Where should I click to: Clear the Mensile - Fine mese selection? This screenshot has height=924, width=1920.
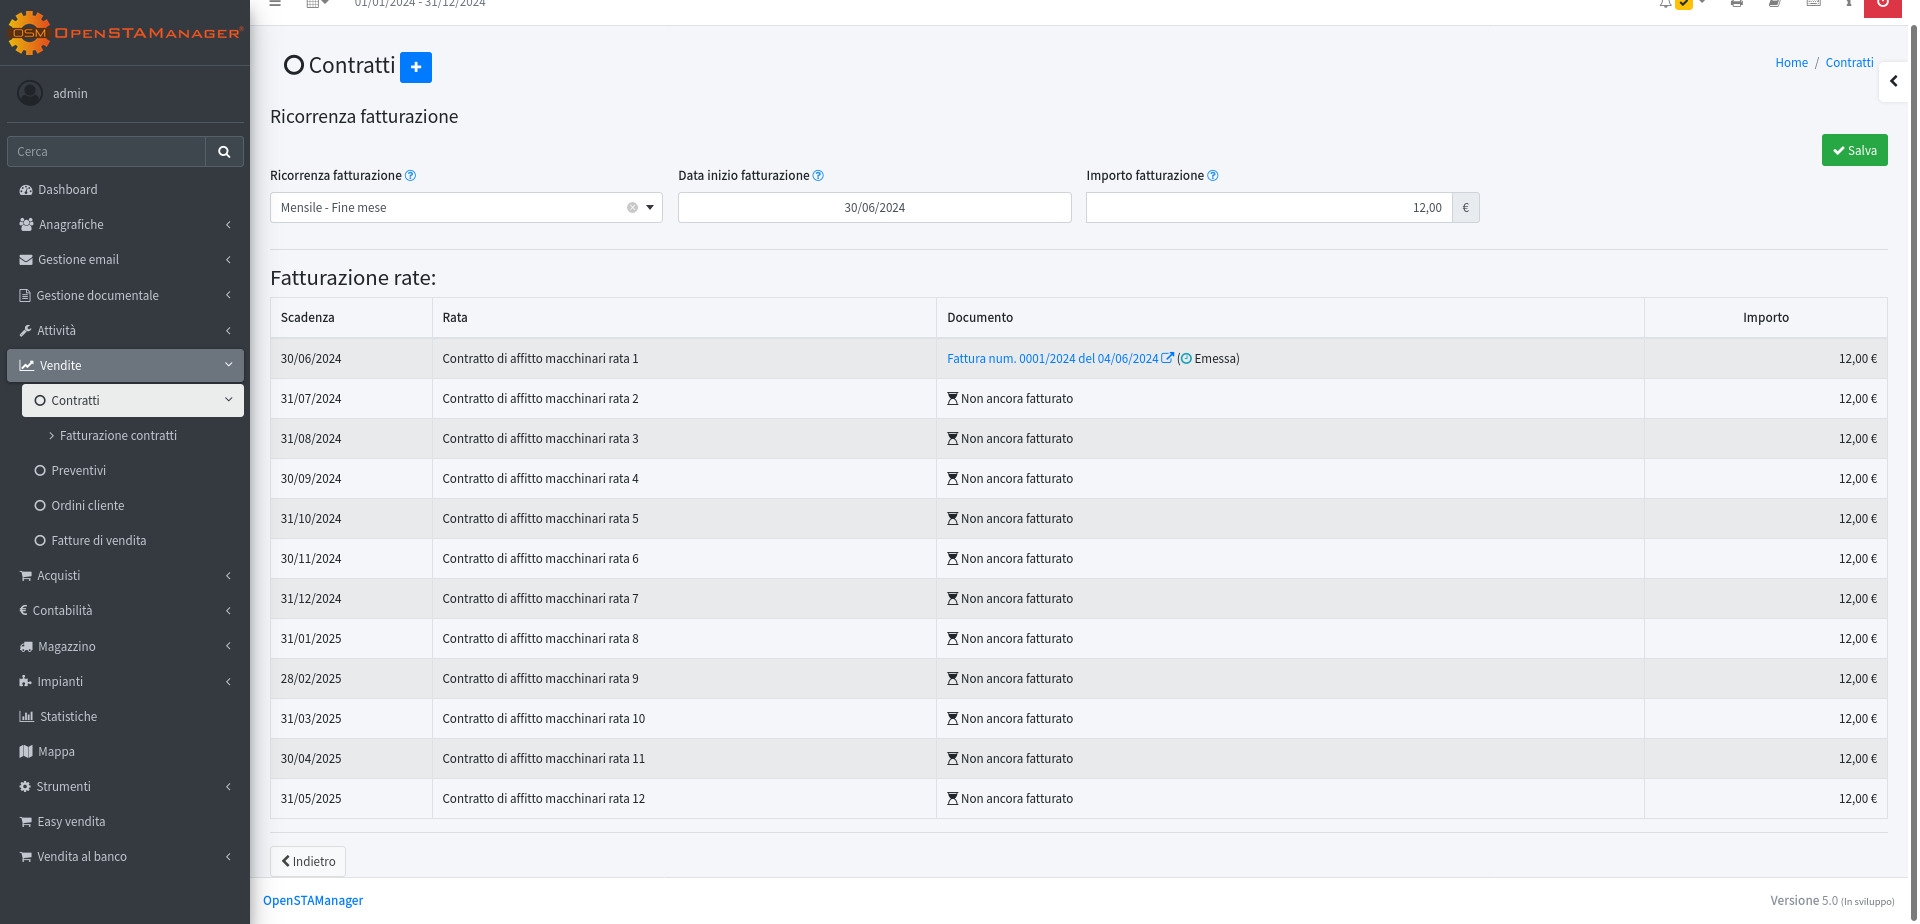click(632, 208)
